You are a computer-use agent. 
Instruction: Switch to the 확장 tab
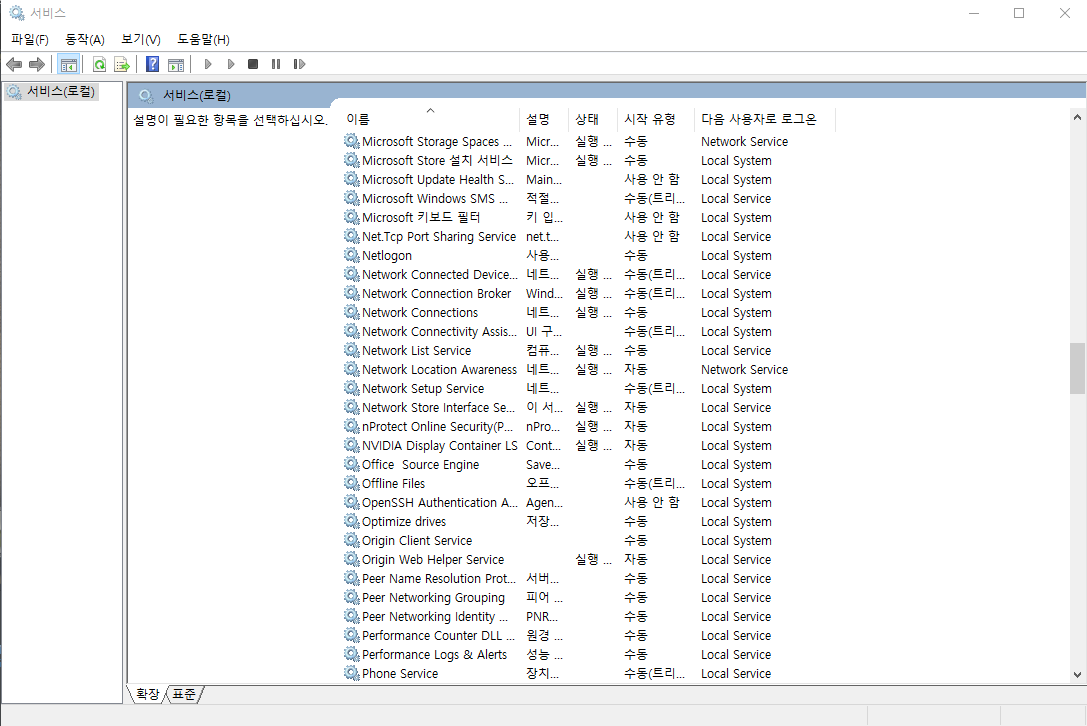(x=148, y=694)
